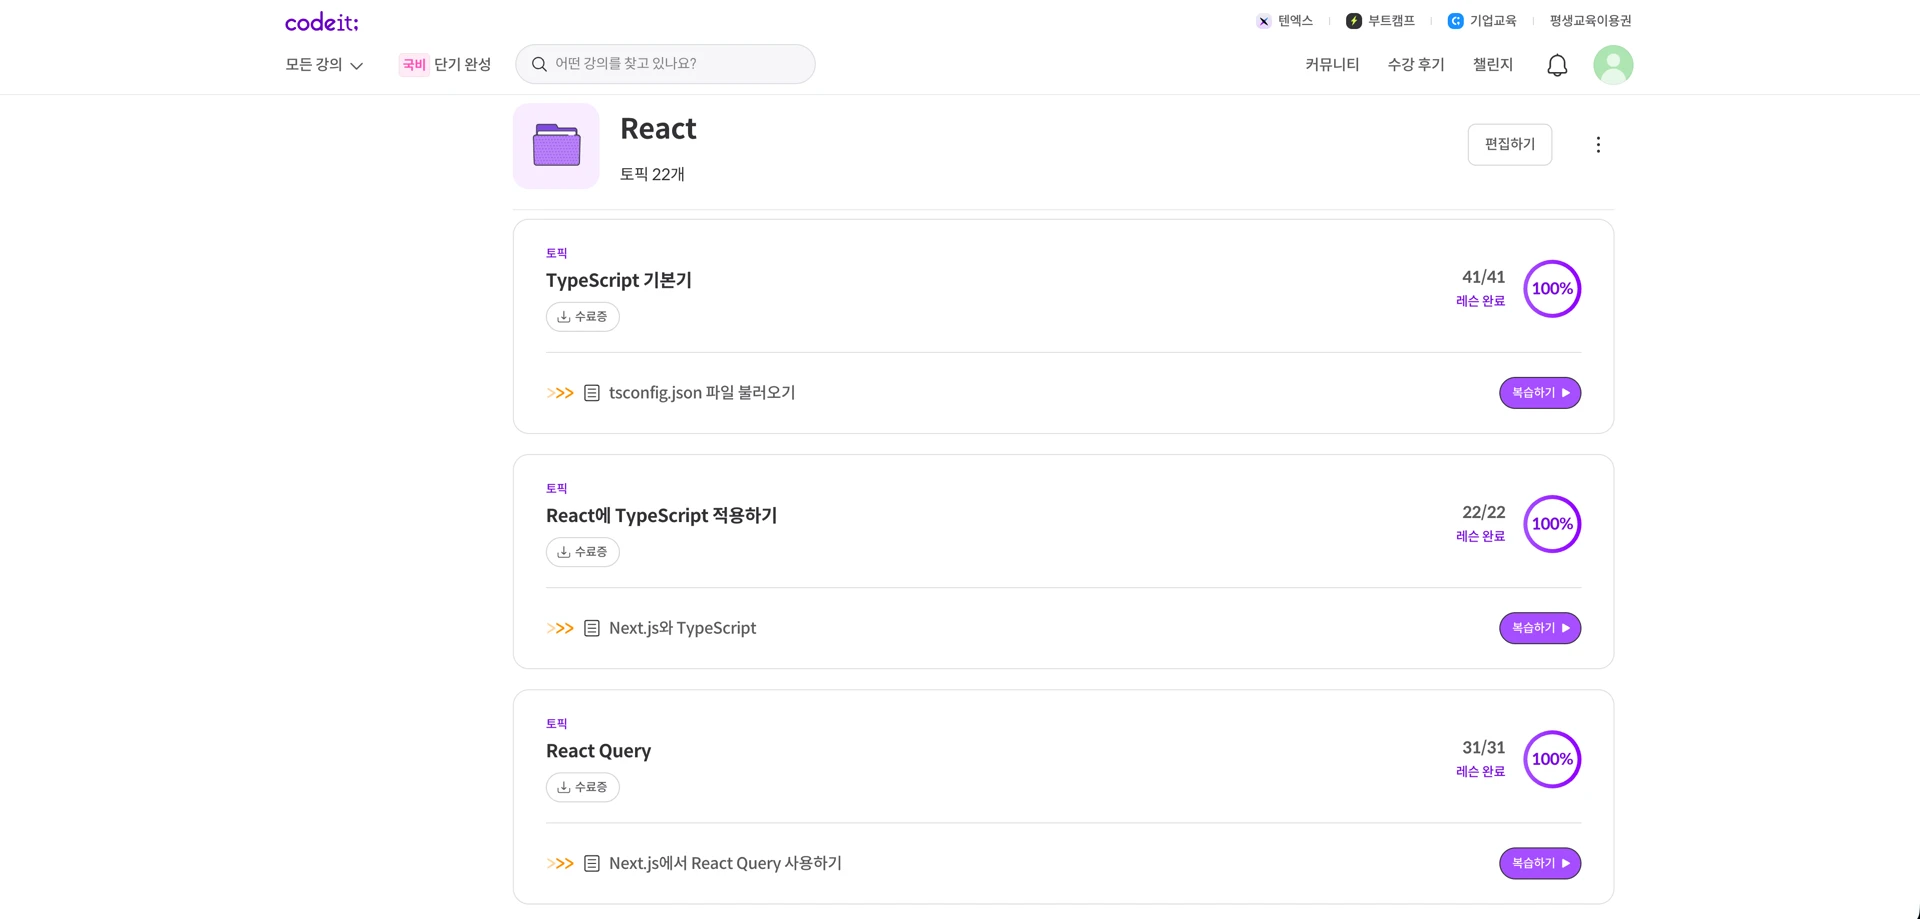Click orange arrows before Next.js에서 React Query 사용하기
The height and width of the screenshot is (919, 1920).
coord(560,863)
